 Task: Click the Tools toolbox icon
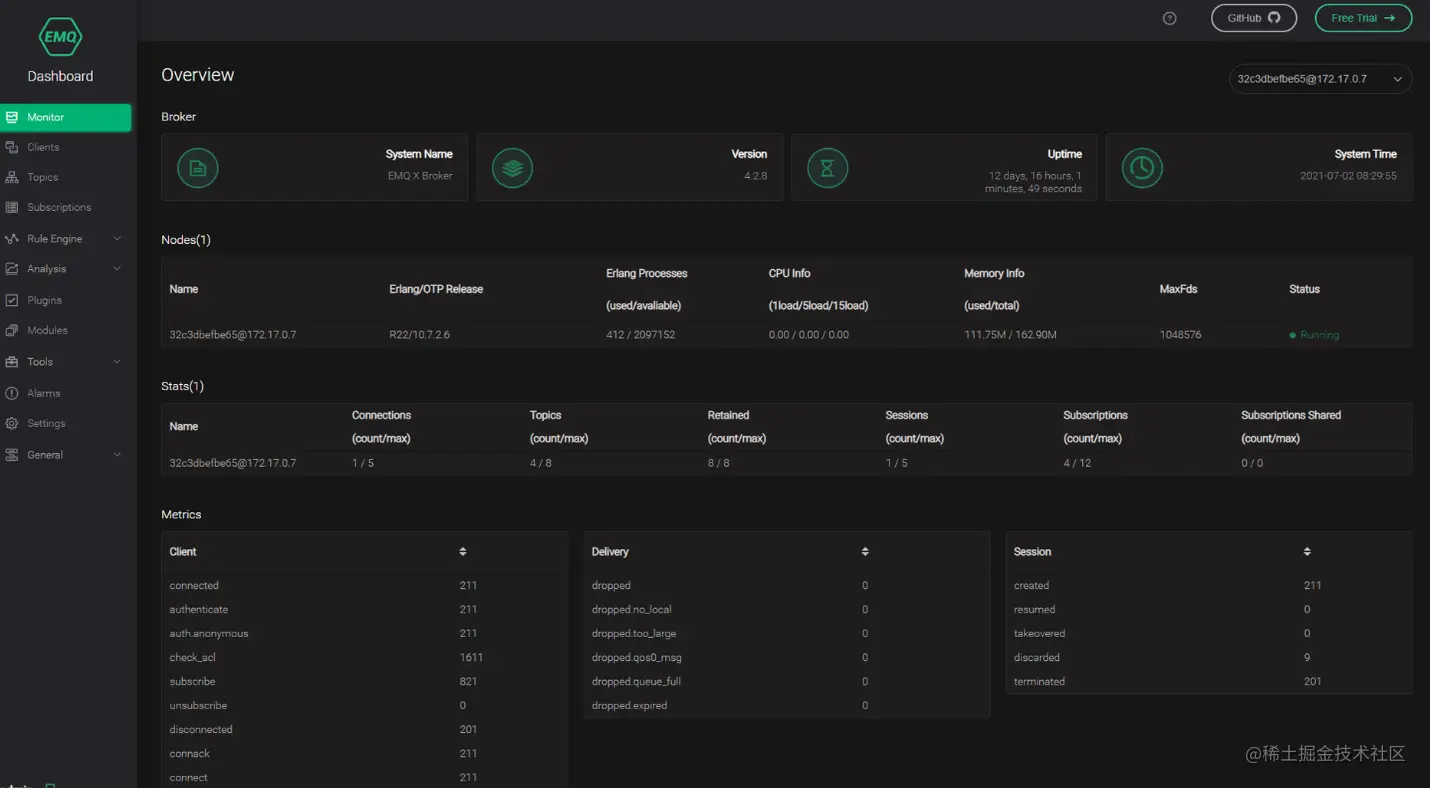coord(12,362)
